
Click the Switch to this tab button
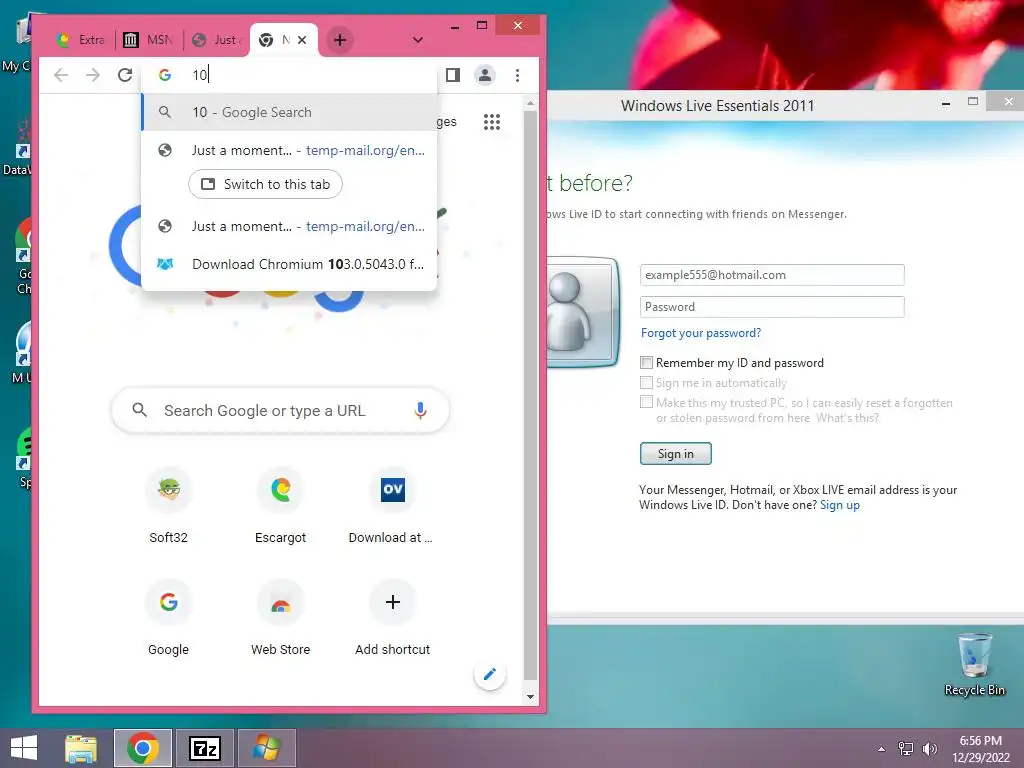click(265, 184)
